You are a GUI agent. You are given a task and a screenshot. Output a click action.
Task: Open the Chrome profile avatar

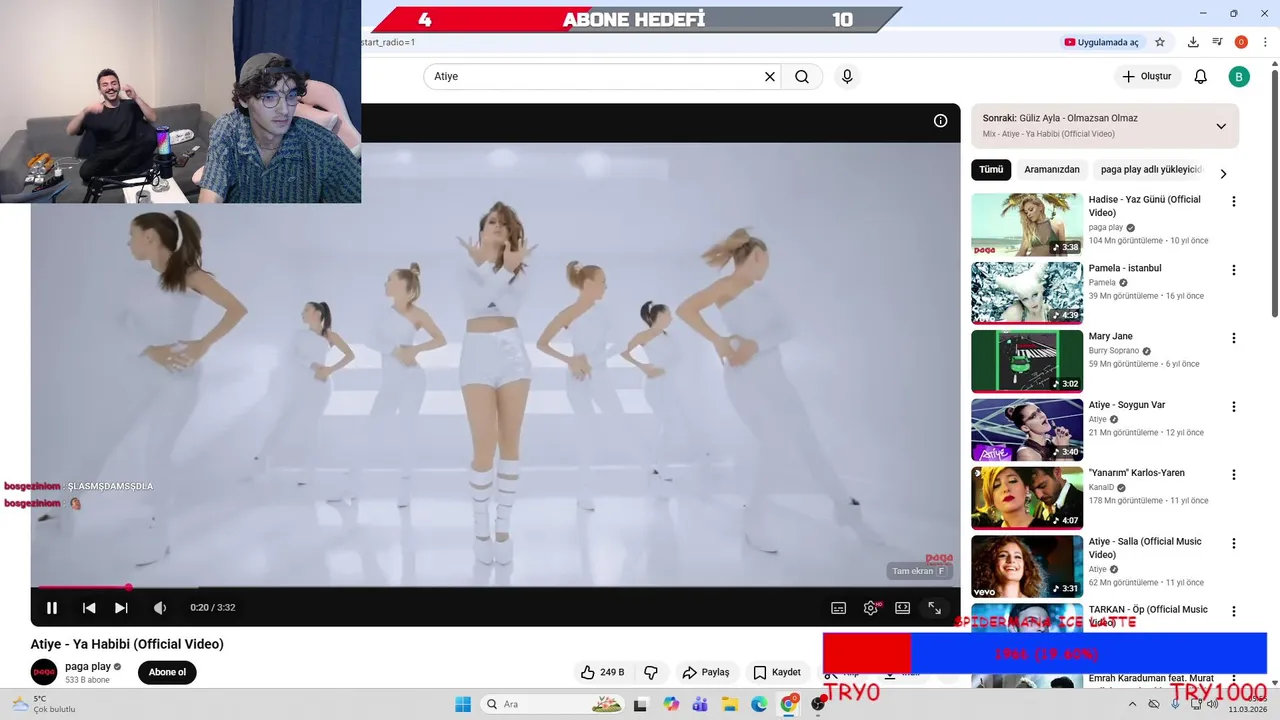[x=1241, y=42]
